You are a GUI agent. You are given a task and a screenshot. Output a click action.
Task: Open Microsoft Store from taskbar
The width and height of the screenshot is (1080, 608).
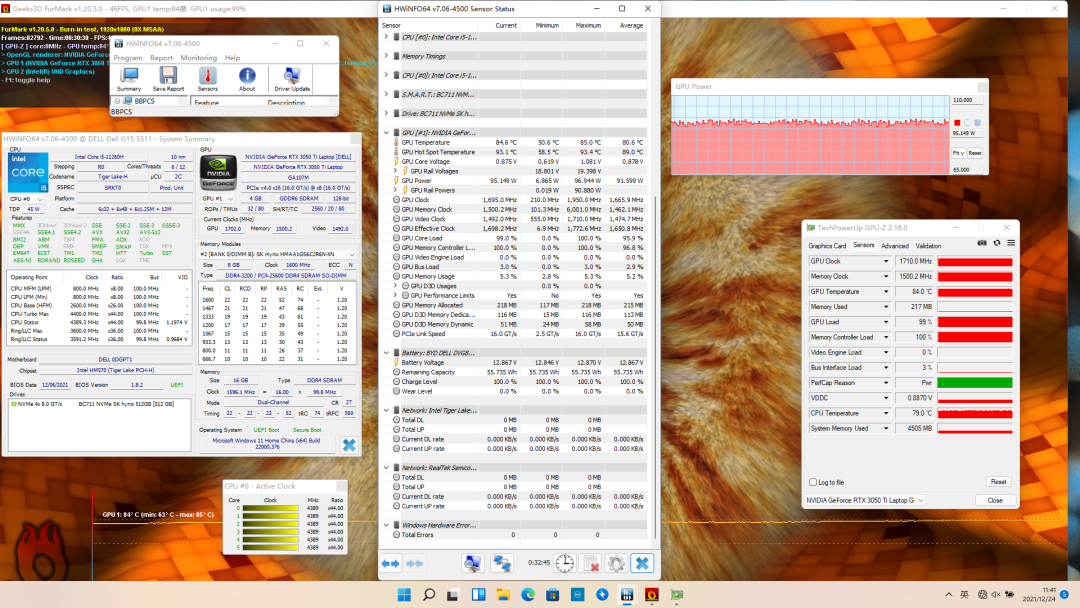coord(552,594)
